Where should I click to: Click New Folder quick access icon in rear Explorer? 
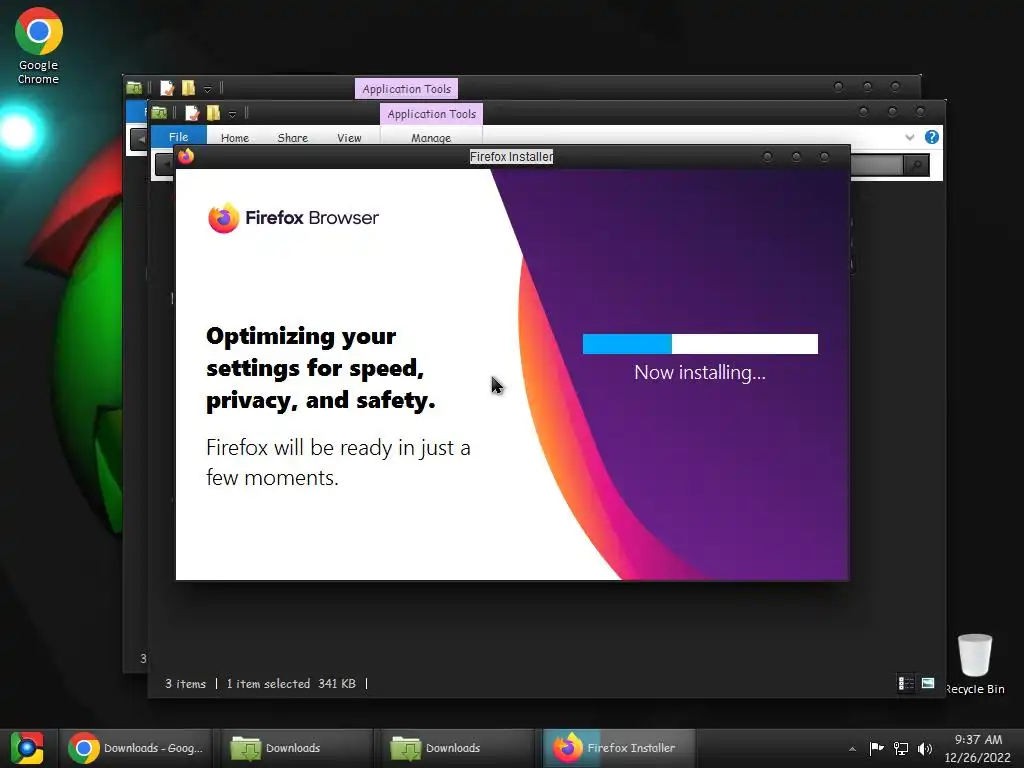(188, 88)
